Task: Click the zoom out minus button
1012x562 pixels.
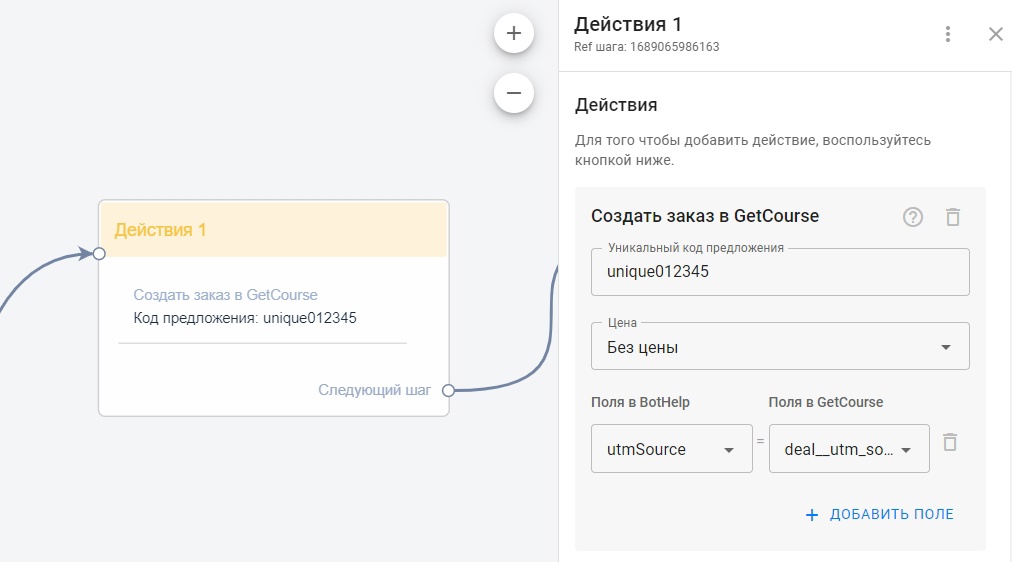Action: (514, 93)
